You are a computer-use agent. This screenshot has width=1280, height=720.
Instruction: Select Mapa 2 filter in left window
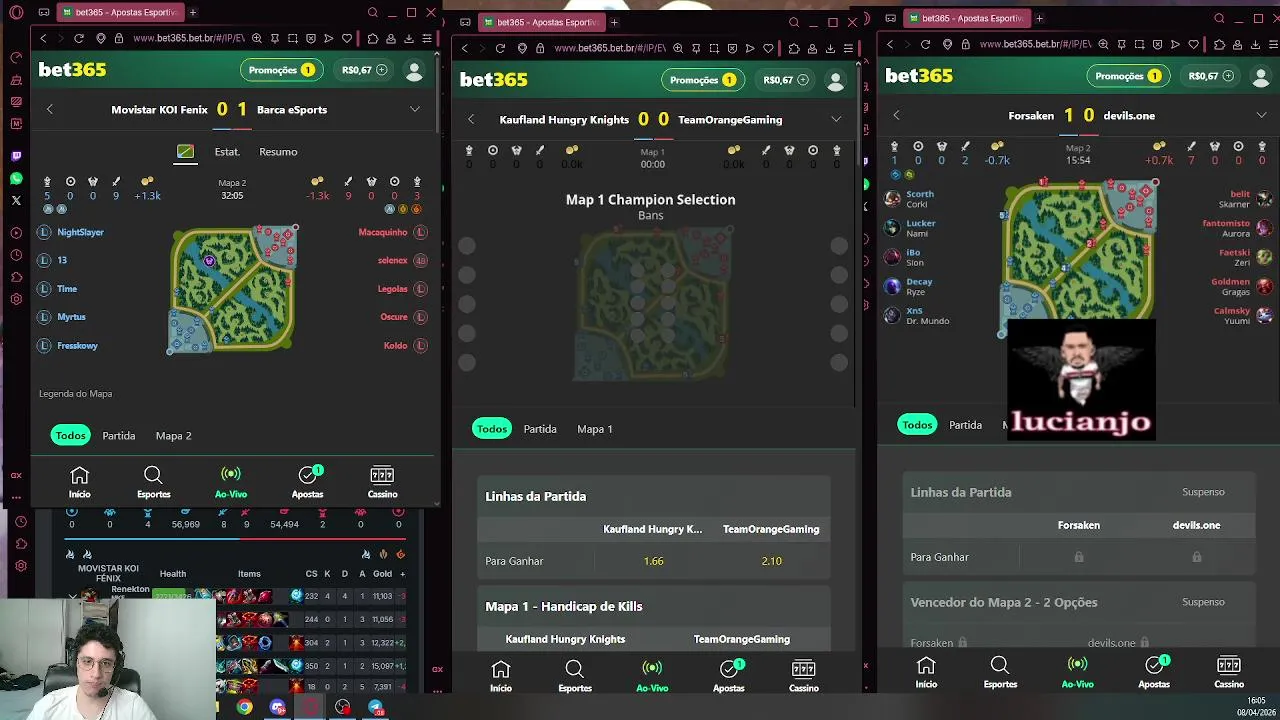click(x=173, y=436)
